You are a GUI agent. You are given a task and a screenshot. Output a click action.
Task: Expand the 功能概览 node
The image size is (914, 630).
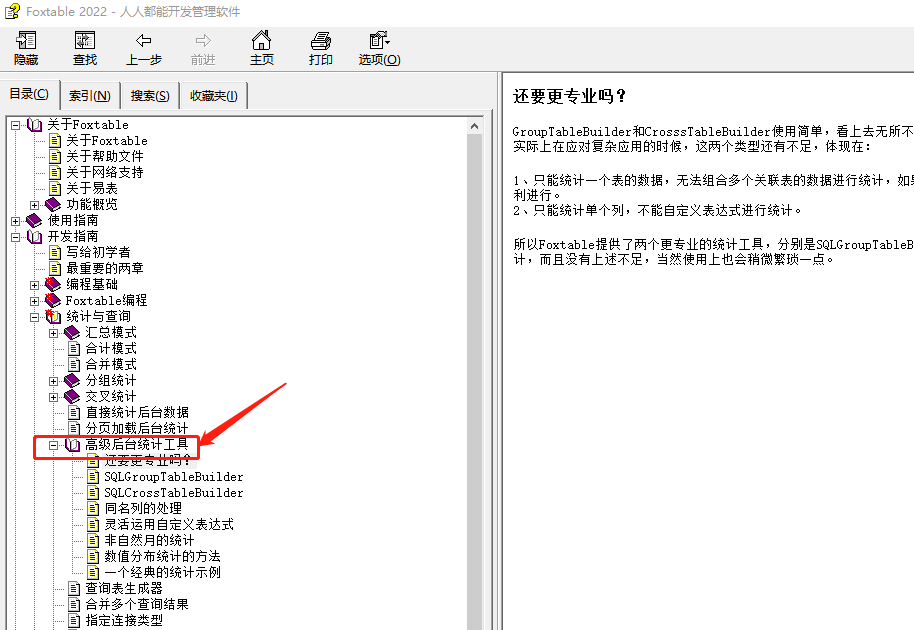34,205
